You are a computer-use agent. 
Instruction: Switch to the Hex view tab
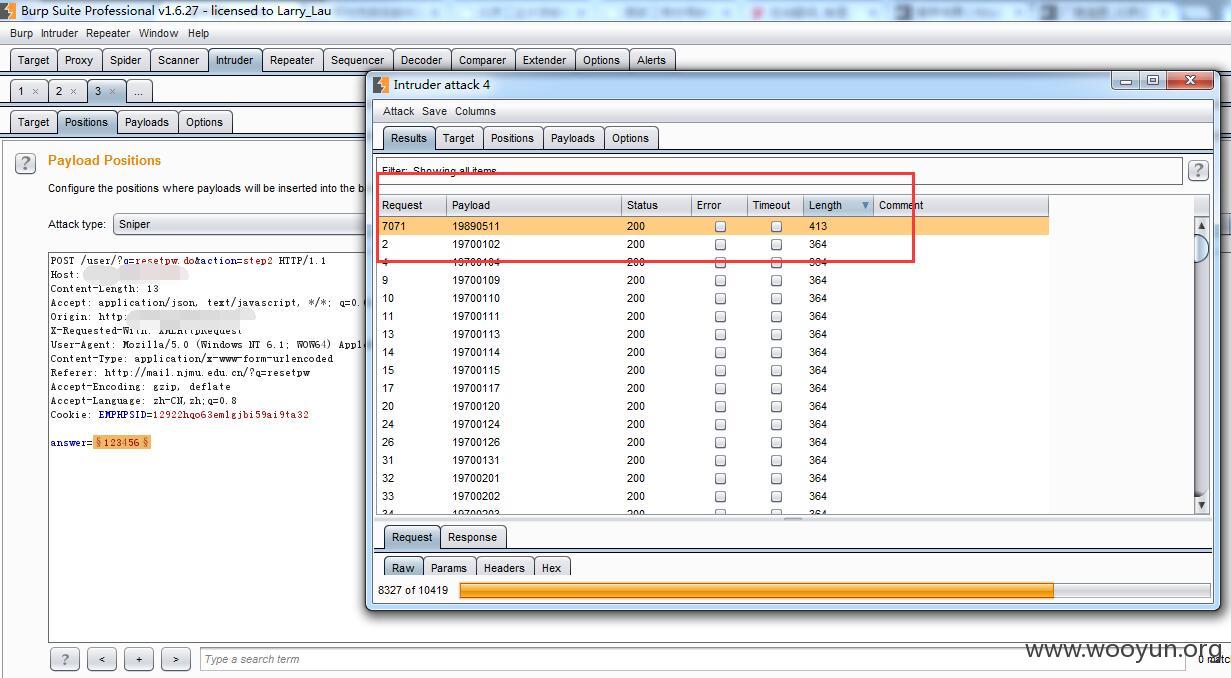551,568
